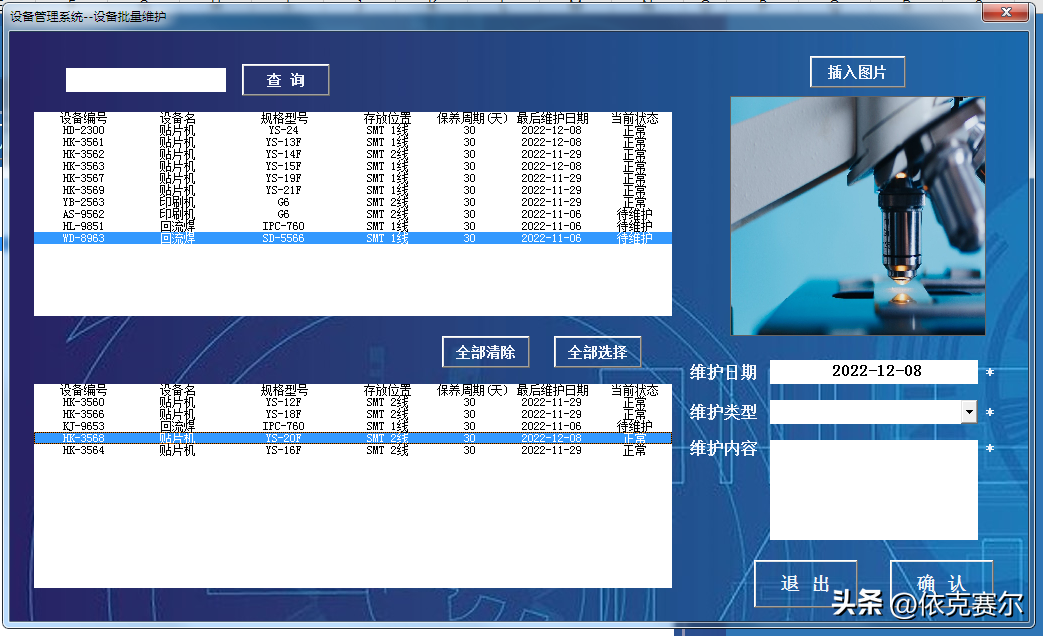Select row KJ-9653 in lower list
This screenshot has width=1043, height=636.
click(x=353, y=426)
